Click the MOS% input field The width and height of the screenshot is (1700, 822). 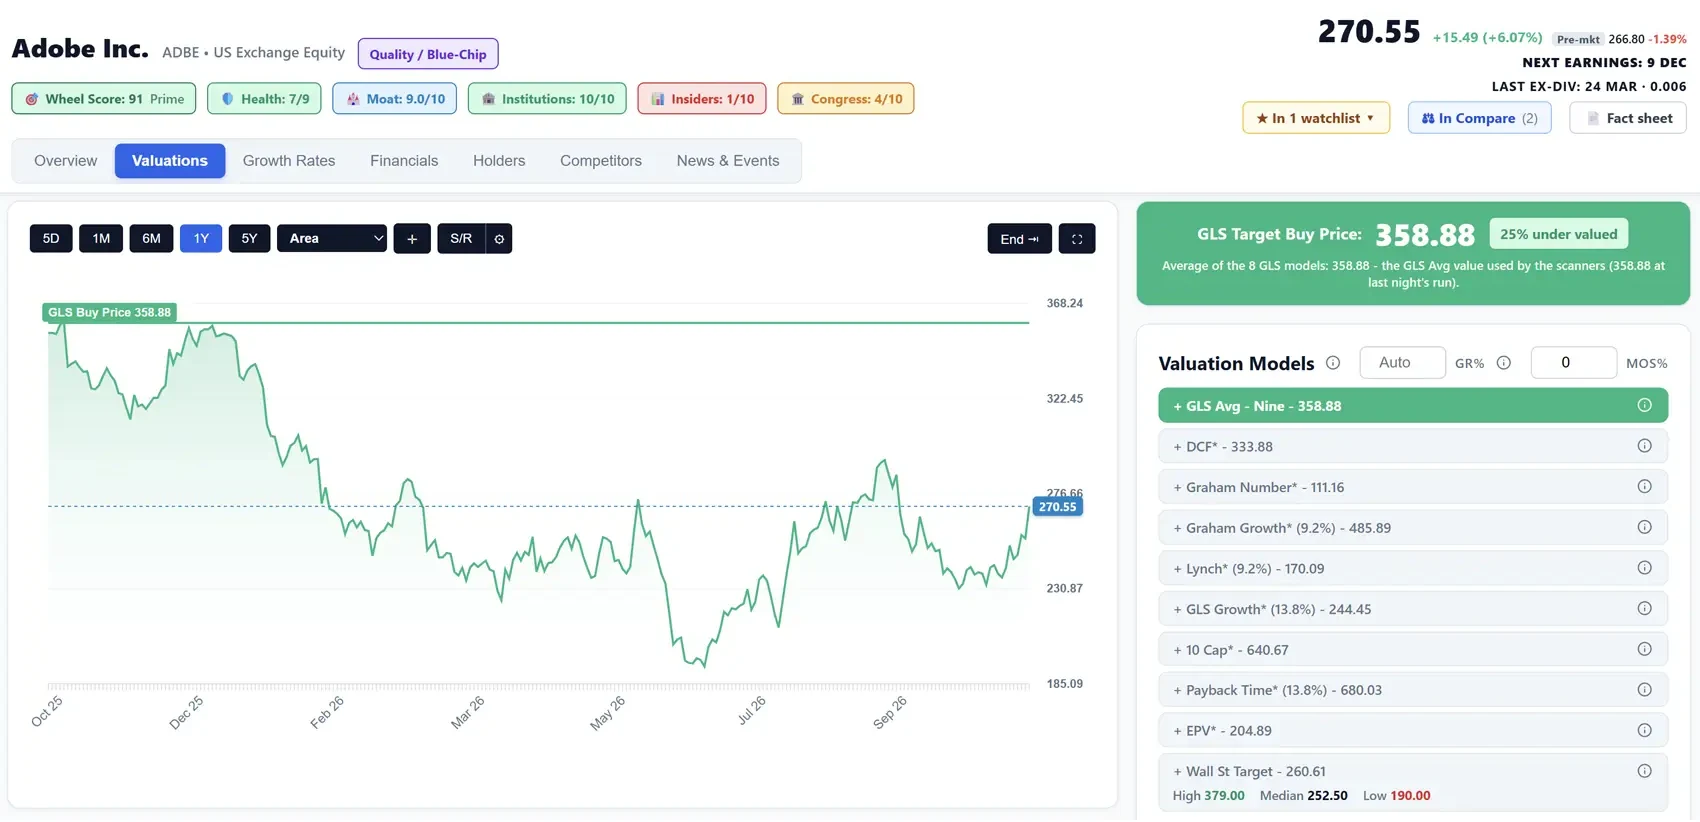1574,363
